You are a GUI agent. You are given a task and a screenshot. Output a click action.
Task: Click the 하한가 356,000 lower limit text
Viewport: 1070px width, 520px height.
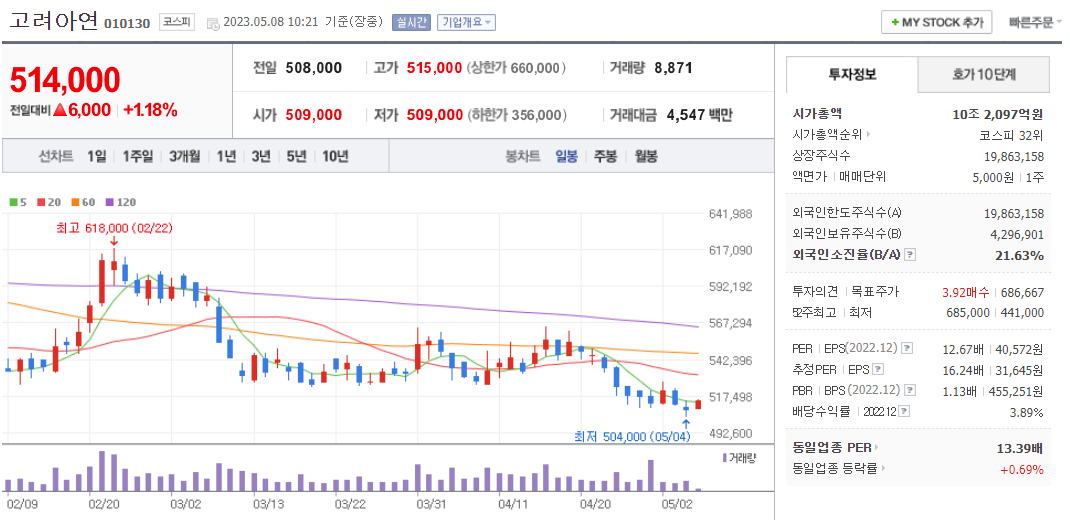pyautogui.click(x=517, y=115)
